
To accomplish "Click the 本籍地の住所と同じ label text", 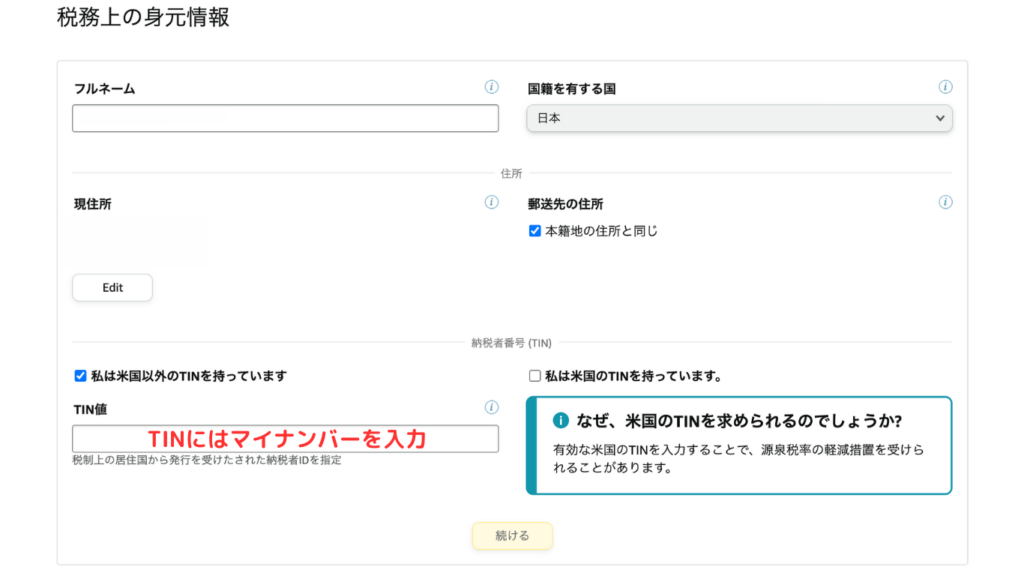I will tap(601, 231).
